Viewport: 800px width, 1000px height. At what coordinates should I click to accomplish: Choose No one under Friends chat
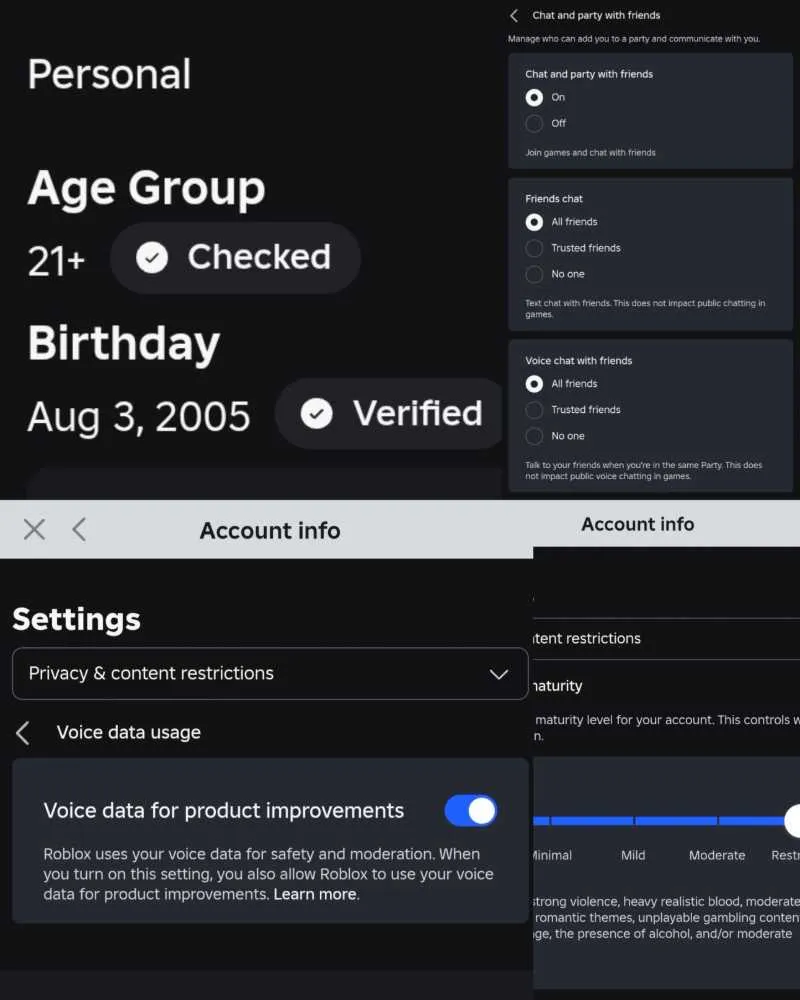[535, 274]
